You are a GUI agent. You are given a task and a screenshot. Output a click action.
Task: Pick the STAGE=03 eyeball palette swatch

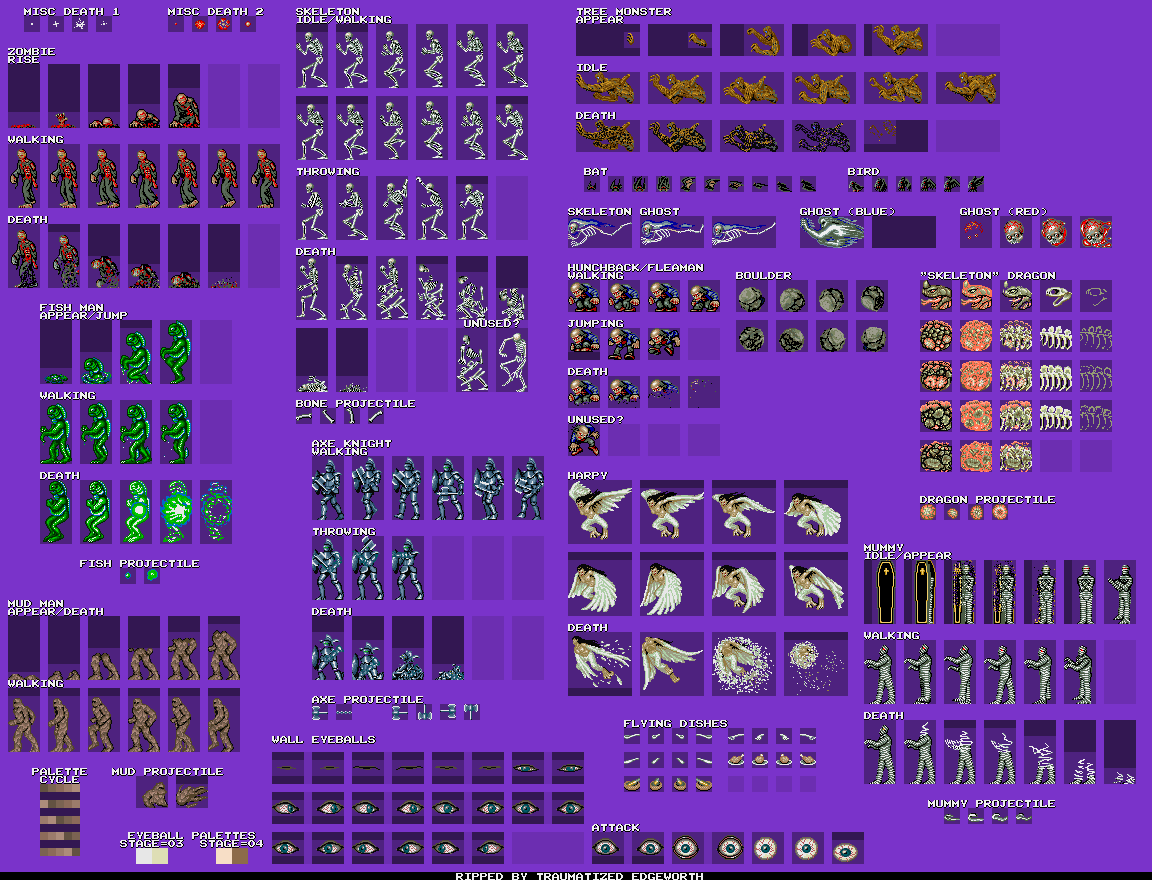pos(152,856)
